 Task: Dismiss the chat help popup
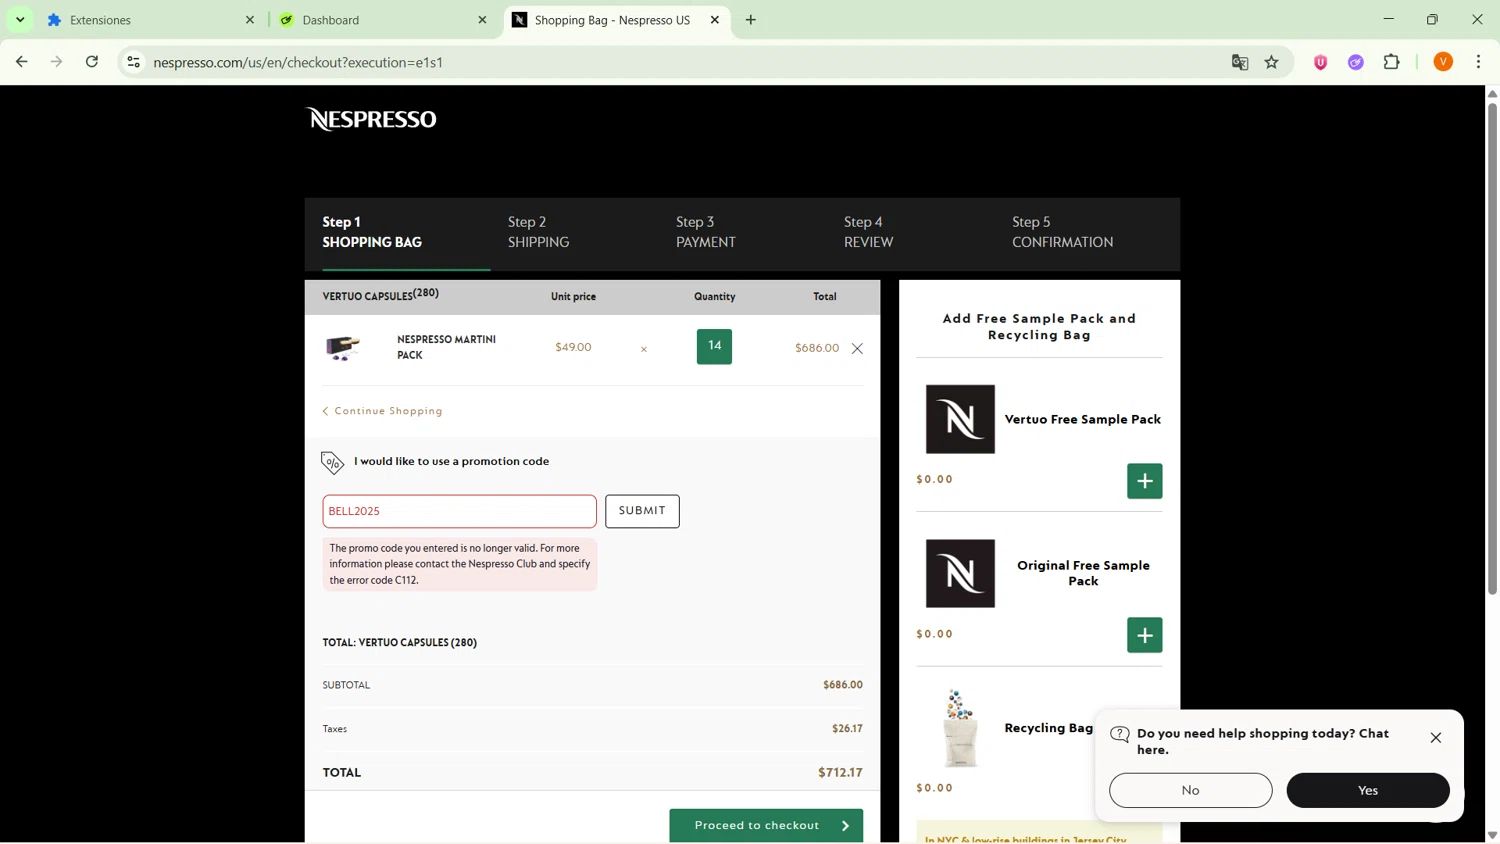tap(1436, 738)
